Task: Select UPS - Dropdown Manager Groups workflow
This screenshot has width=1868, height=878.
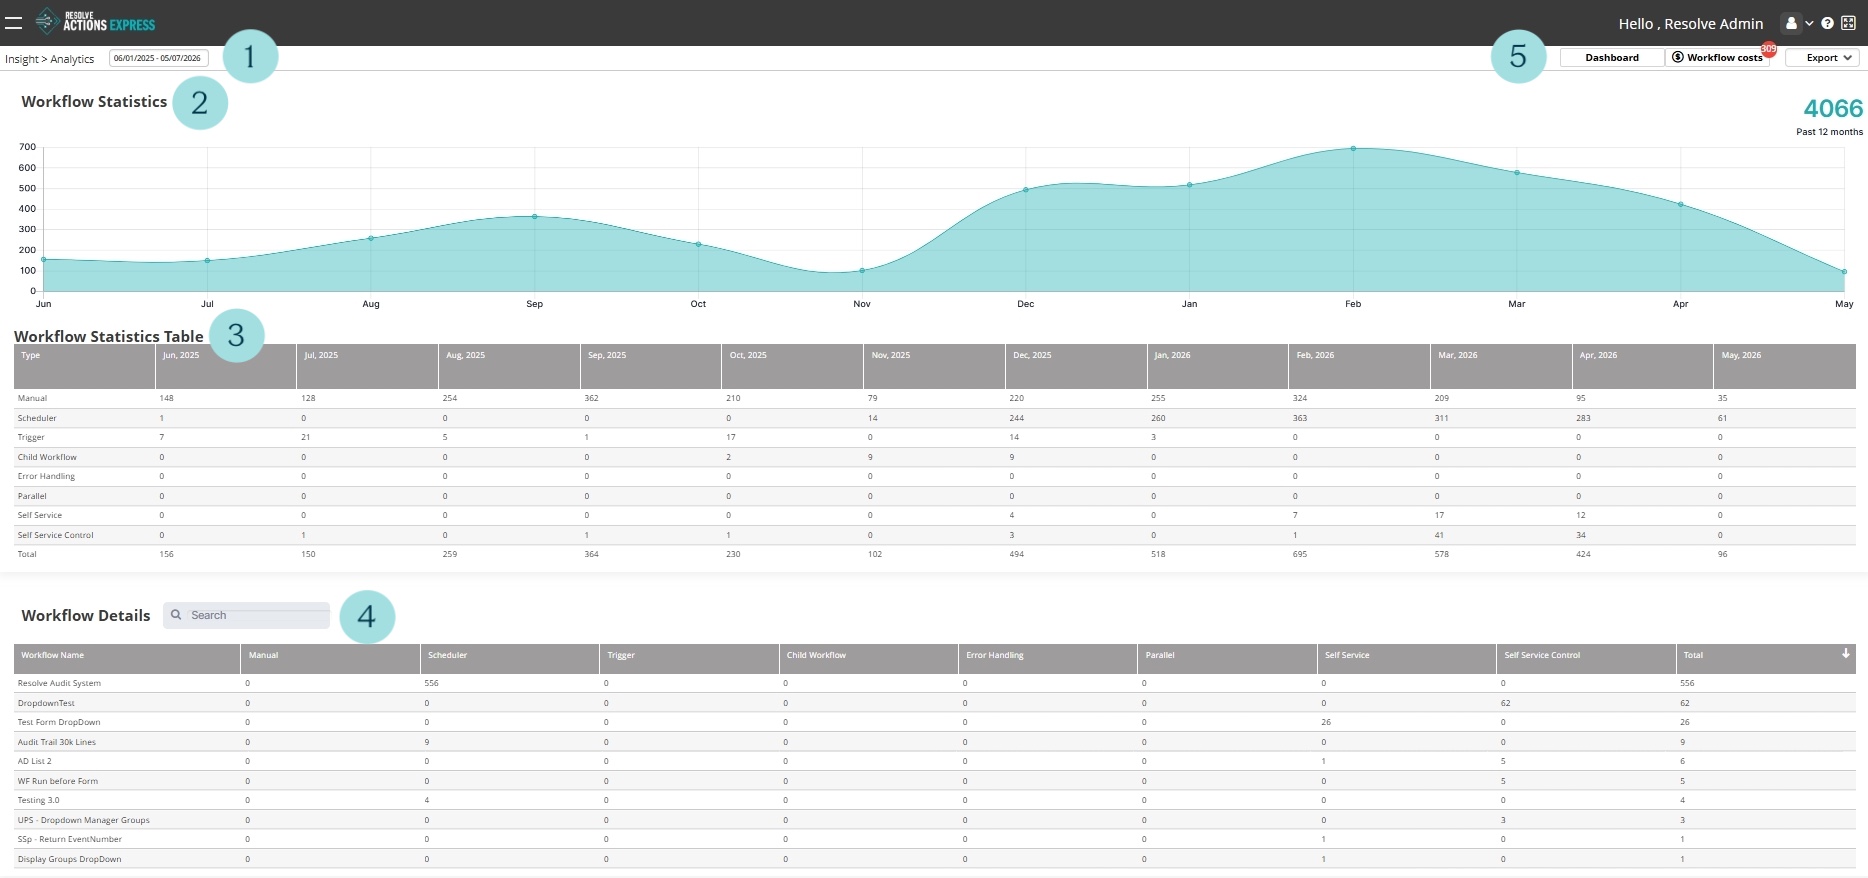Action: 83,820
